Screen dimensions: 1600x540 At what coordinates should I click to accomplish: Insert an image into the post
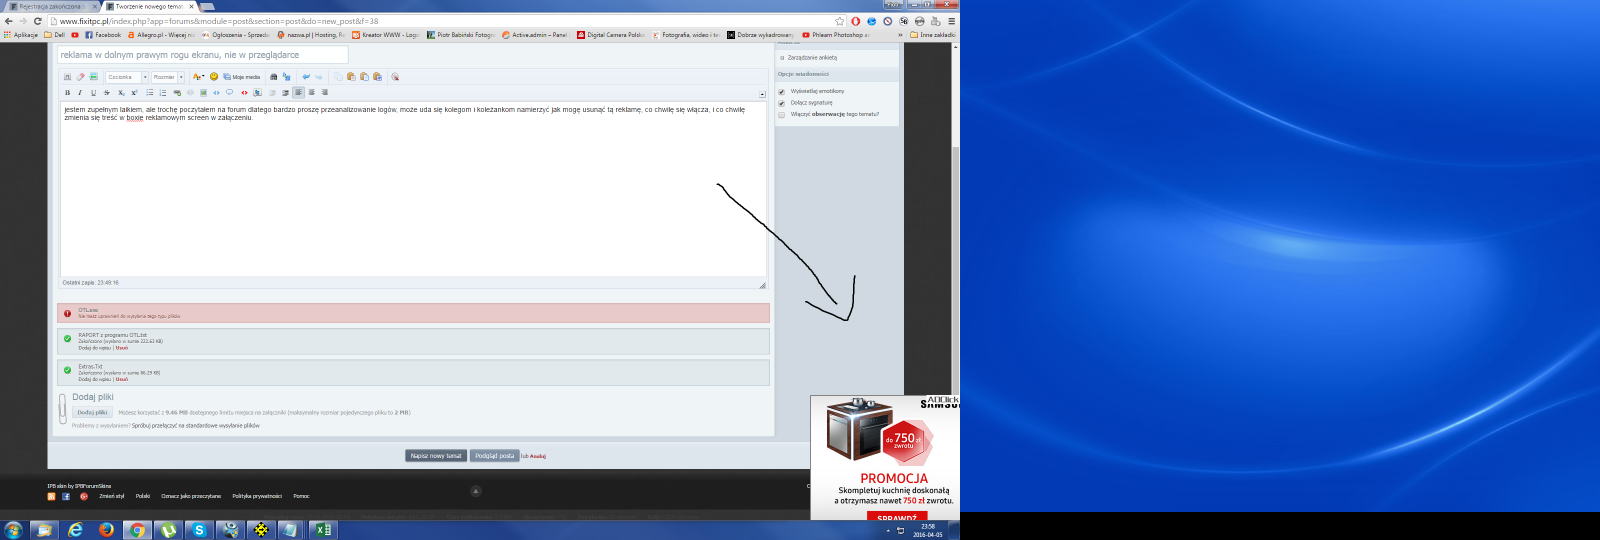click(203, 92)
